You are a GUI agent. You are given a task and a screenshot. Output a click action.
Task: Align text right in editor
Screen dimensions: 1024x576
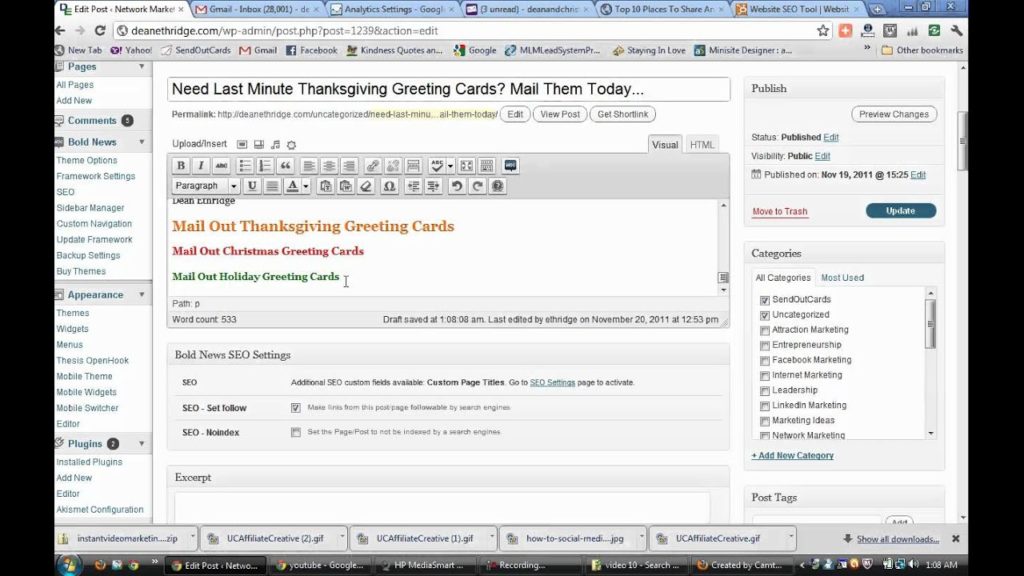(x=349, y=166)
